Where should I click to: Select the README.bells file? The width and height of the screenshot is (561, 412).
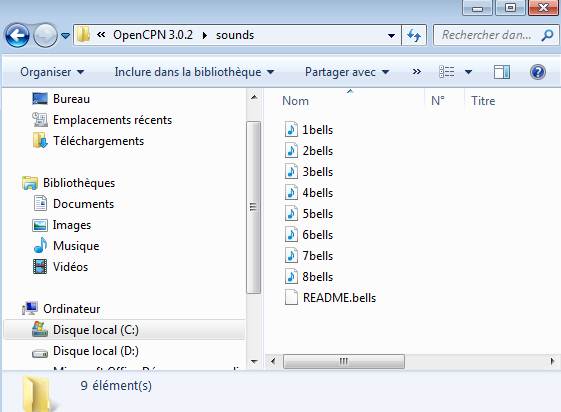[x=331, y=298]
